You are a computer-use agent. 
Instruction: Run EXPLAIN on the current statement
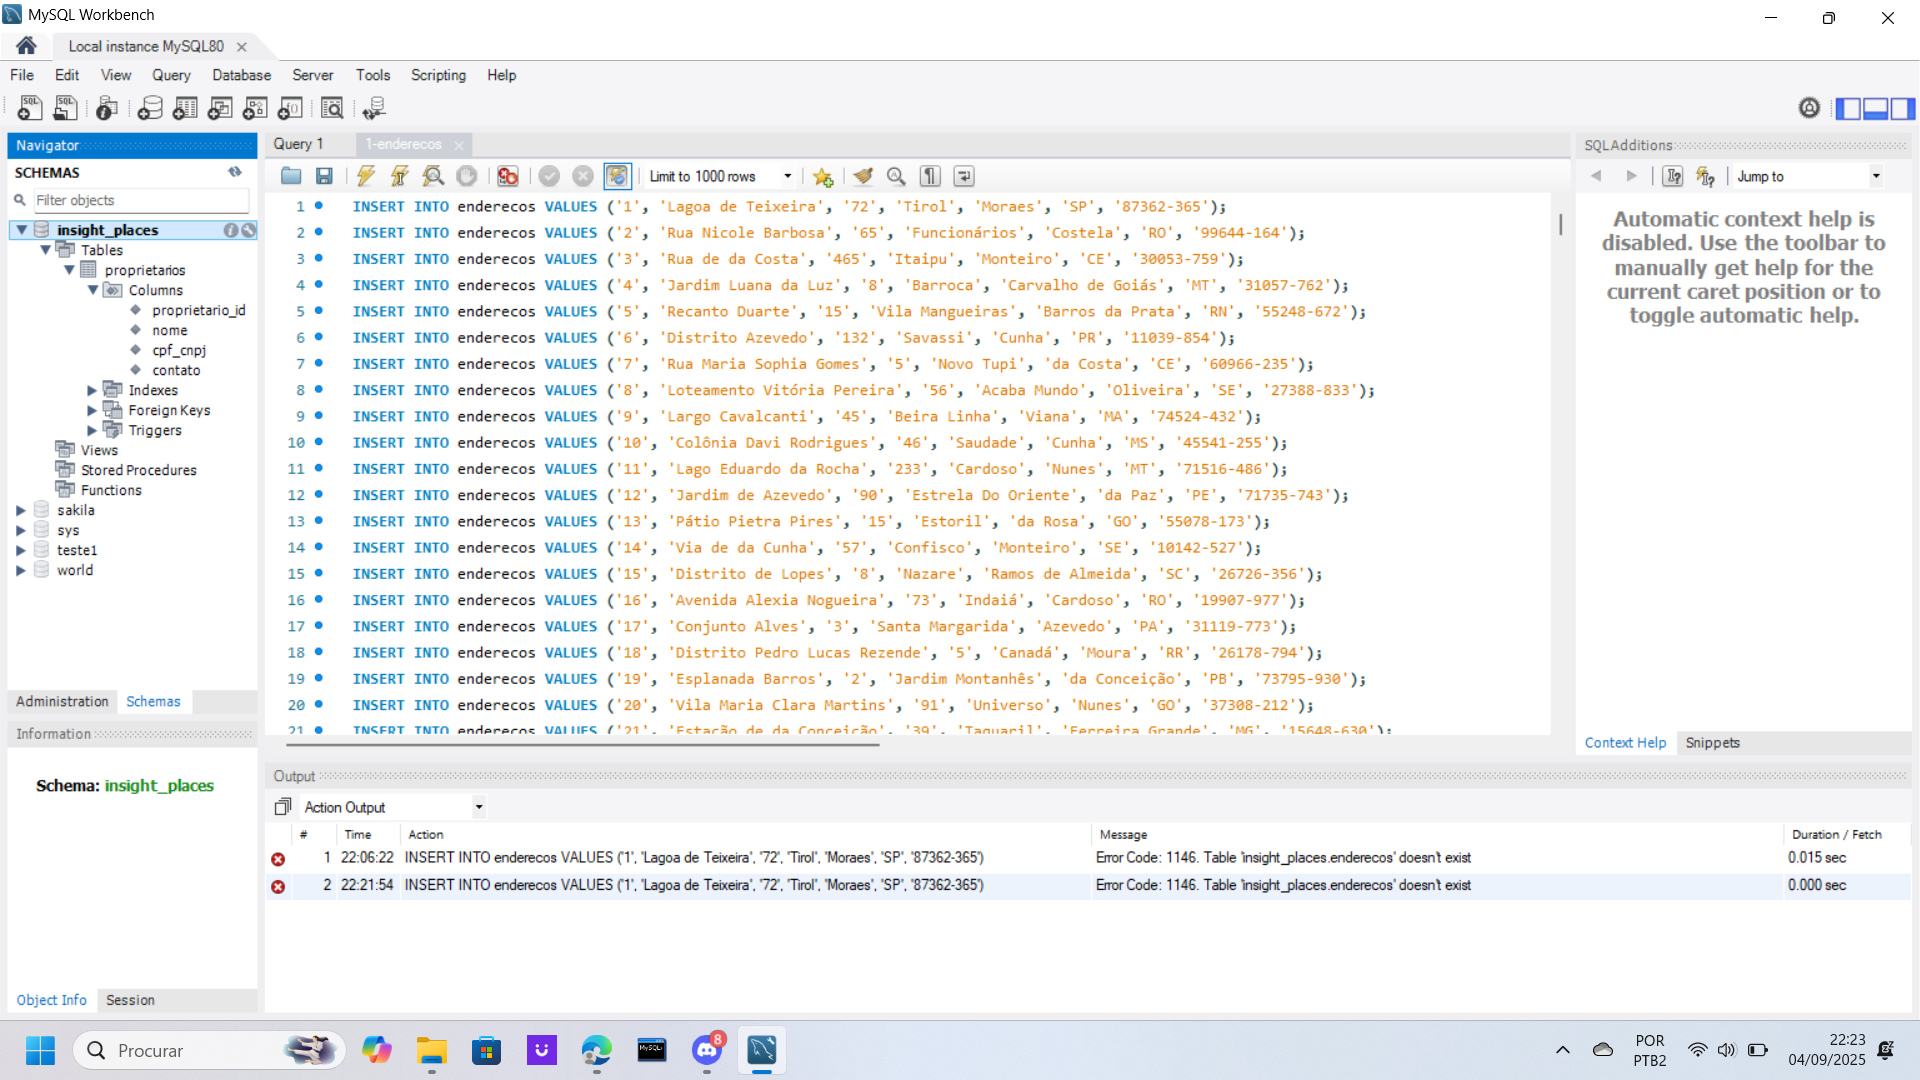433,176
